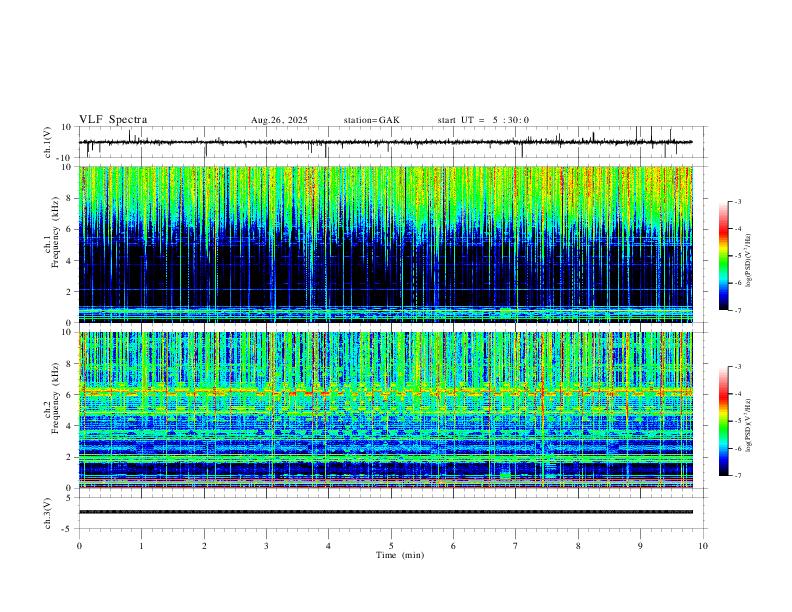Click the time axis tick label '5'
The height and width of the screenshot is (612, 792).
pyautogui.click(x=391, y=546)
